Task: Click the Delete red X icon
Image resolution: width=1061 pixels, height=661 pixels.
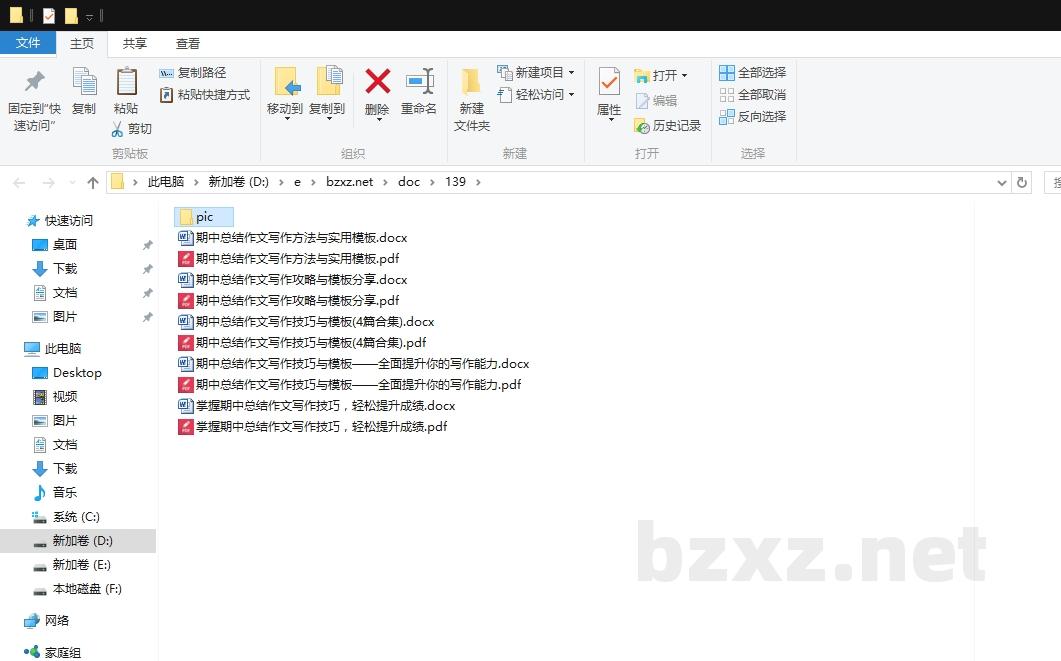Action: (377, 82)
